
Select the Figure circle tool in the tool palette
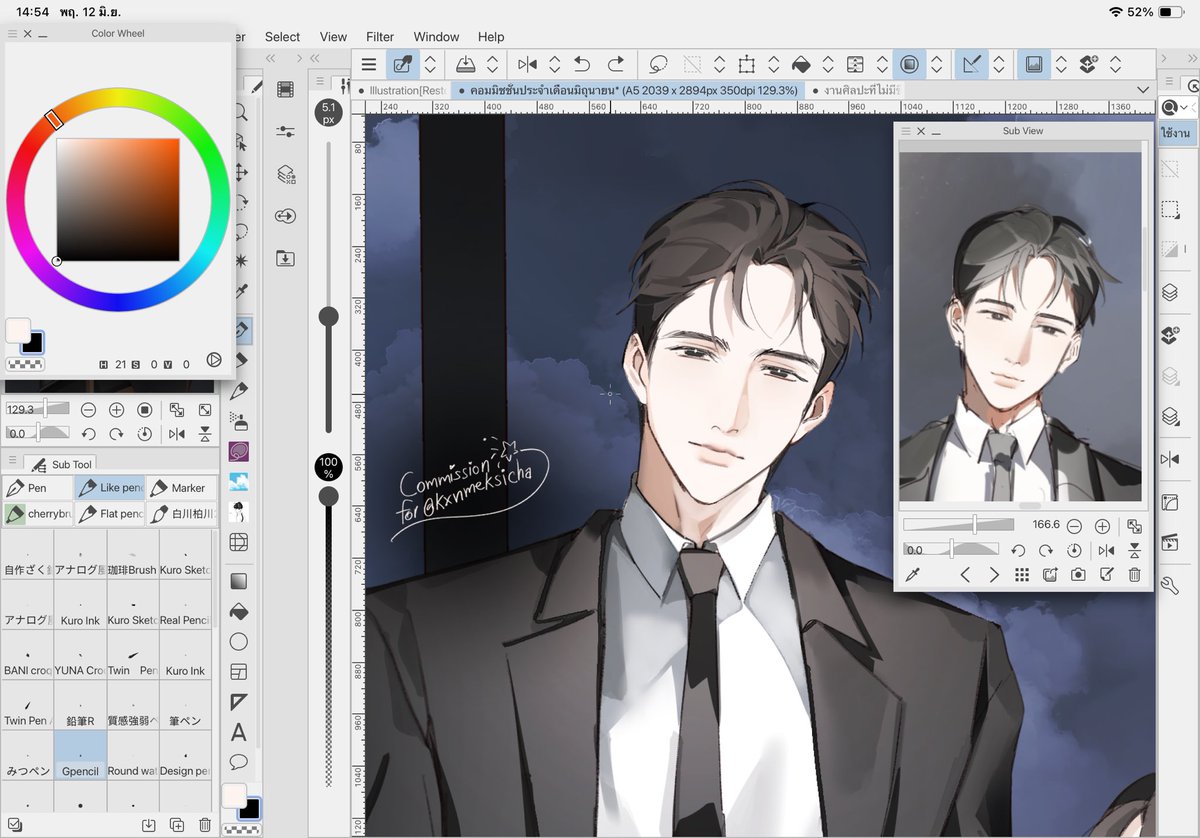(x=239, y=641)
